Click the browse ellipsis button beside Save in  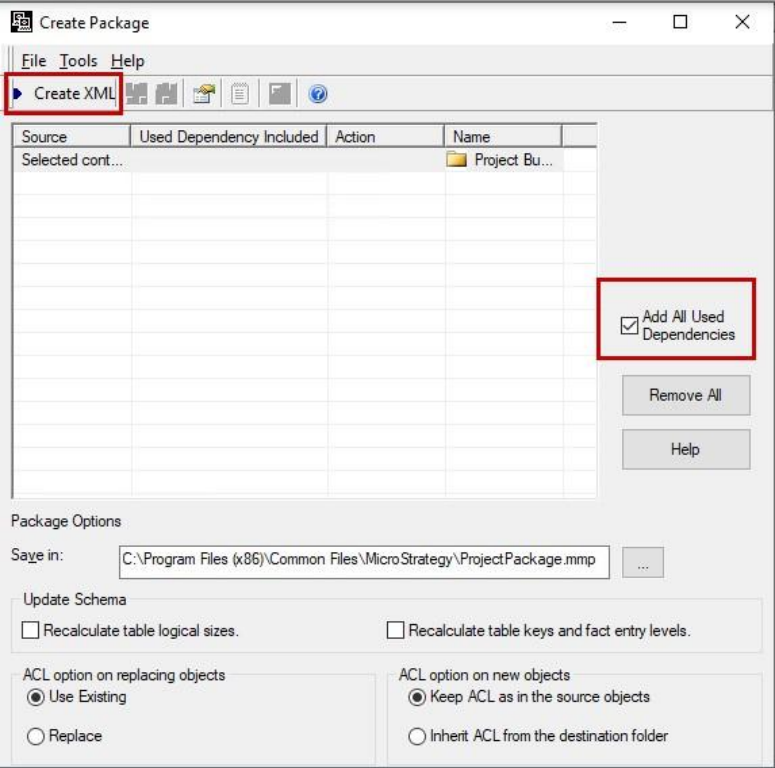[642, 562]
